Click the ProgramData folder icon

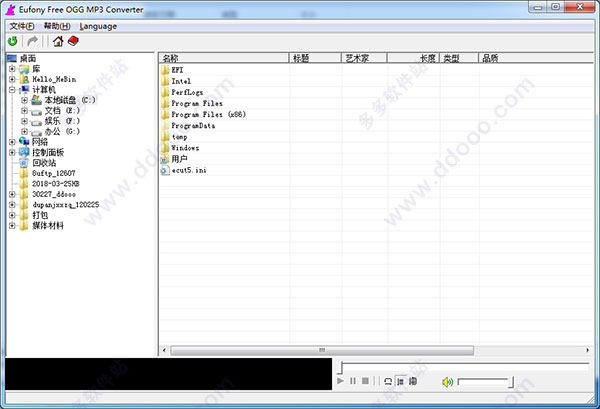click(x=165, y=125)
